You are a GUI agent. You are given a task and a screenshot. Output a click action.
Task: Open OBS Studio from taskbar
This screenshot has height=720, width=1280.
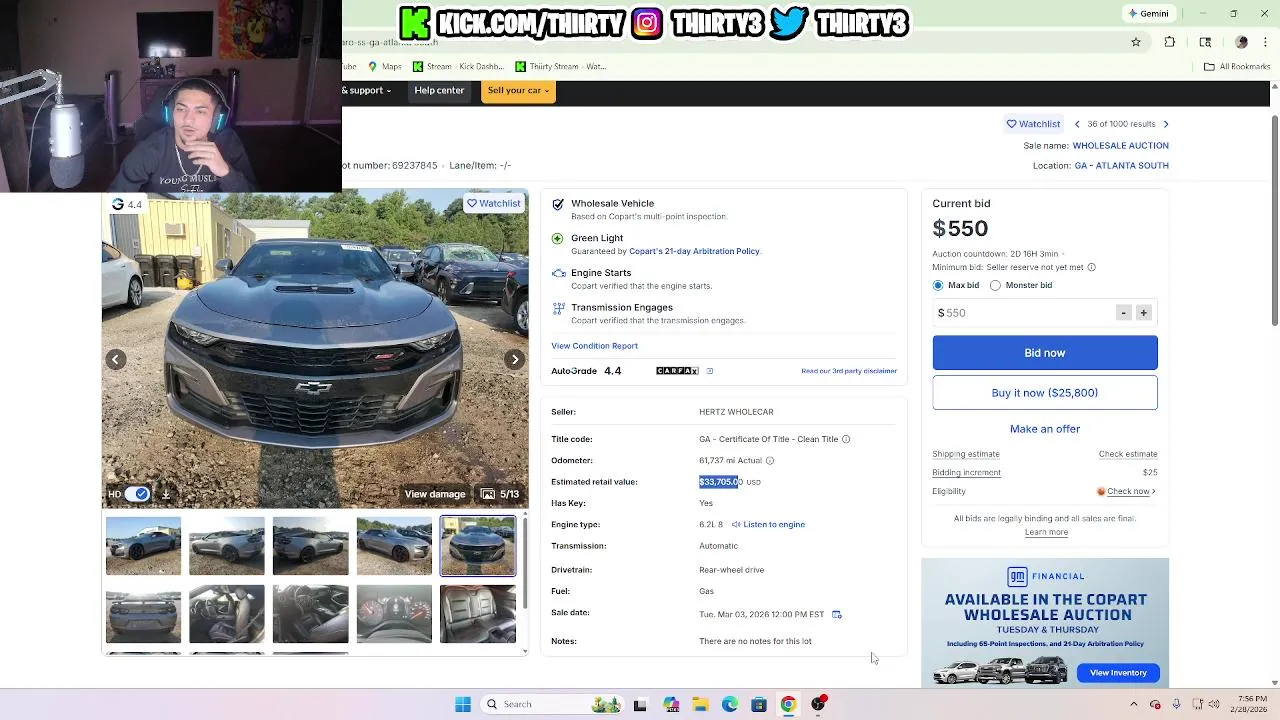(x=818, y=704)
